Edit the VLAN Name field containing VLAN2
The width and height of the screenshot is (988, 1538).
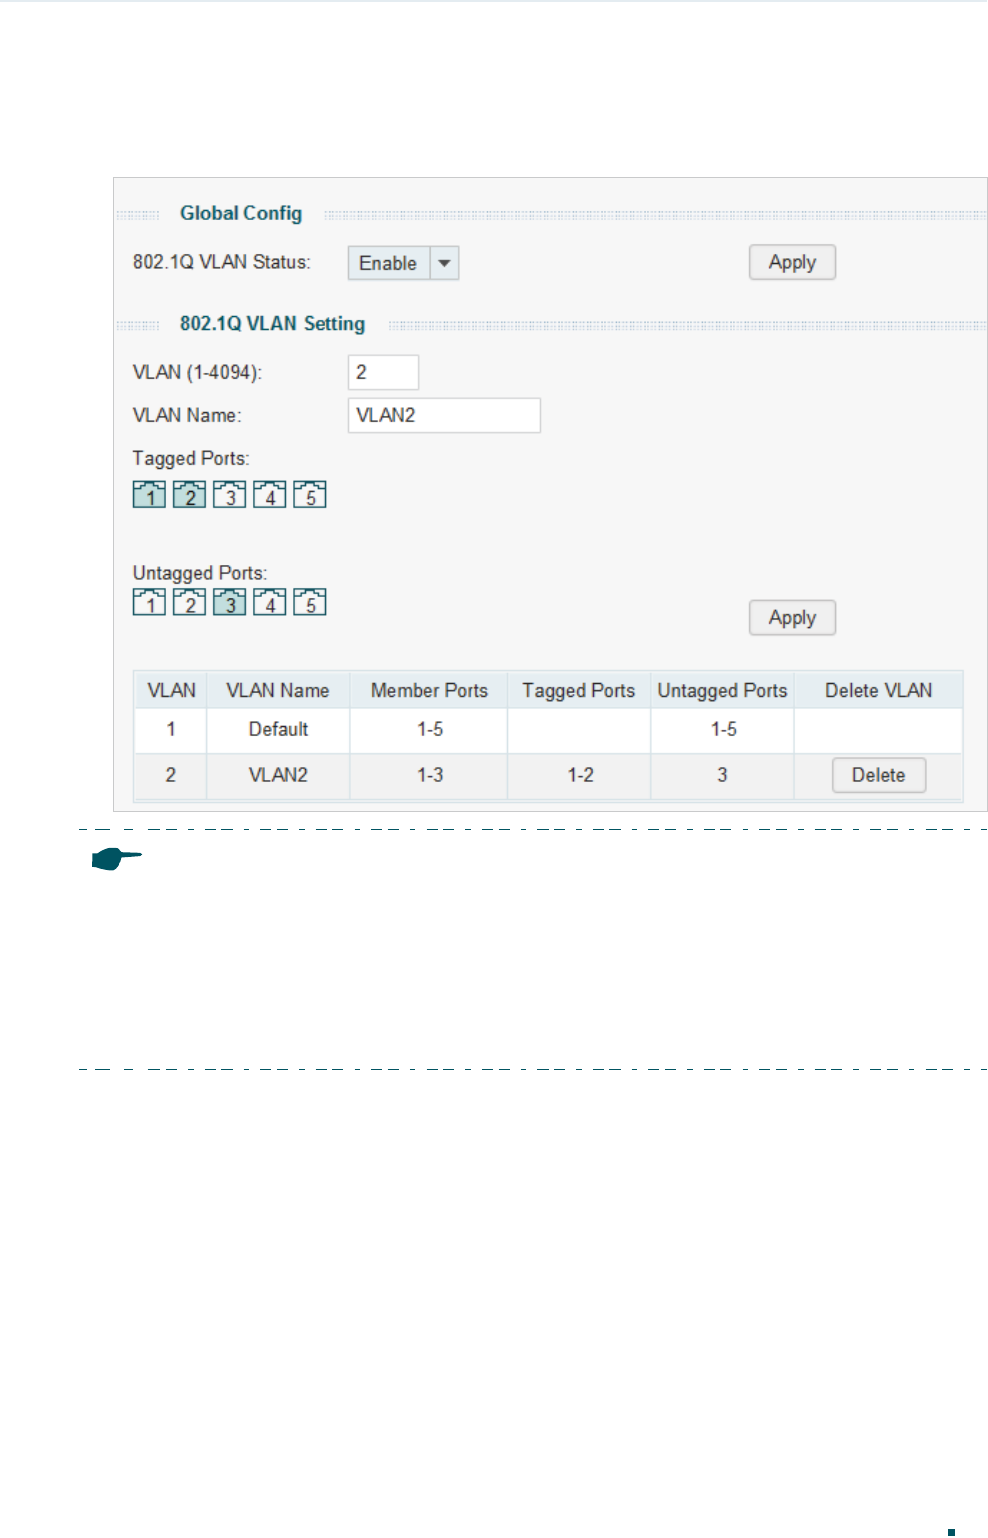(444, 415)
